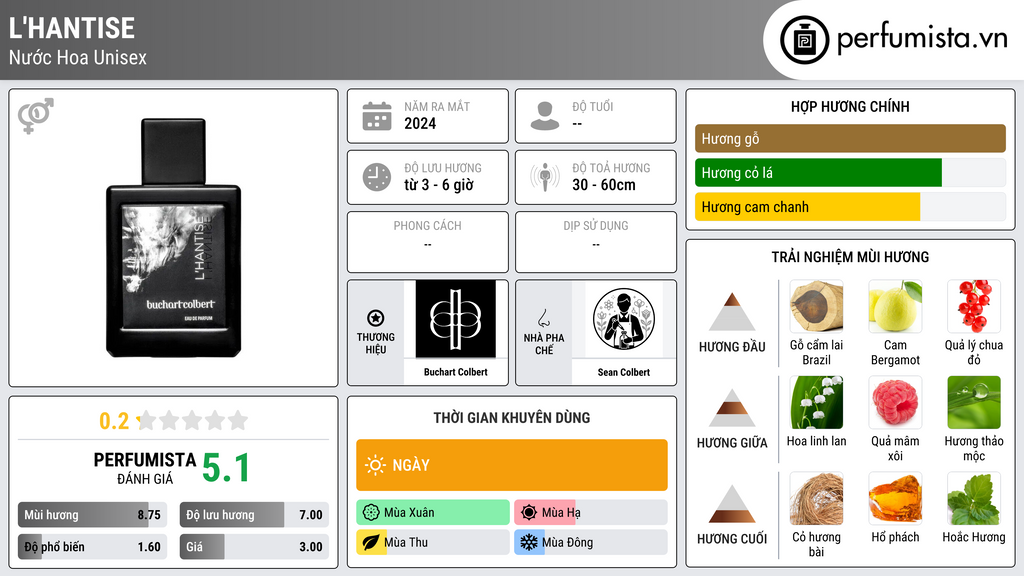Image resolution: width=1024 pixels, height=576 pixels.
Task: Open the Buchart Colbert brand logo
Action: click(x=455, y=319)
